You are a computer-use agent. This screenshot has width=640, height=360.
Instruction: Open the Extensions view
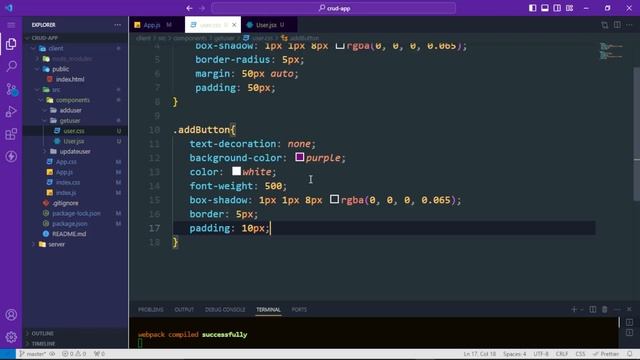[11, 134]
